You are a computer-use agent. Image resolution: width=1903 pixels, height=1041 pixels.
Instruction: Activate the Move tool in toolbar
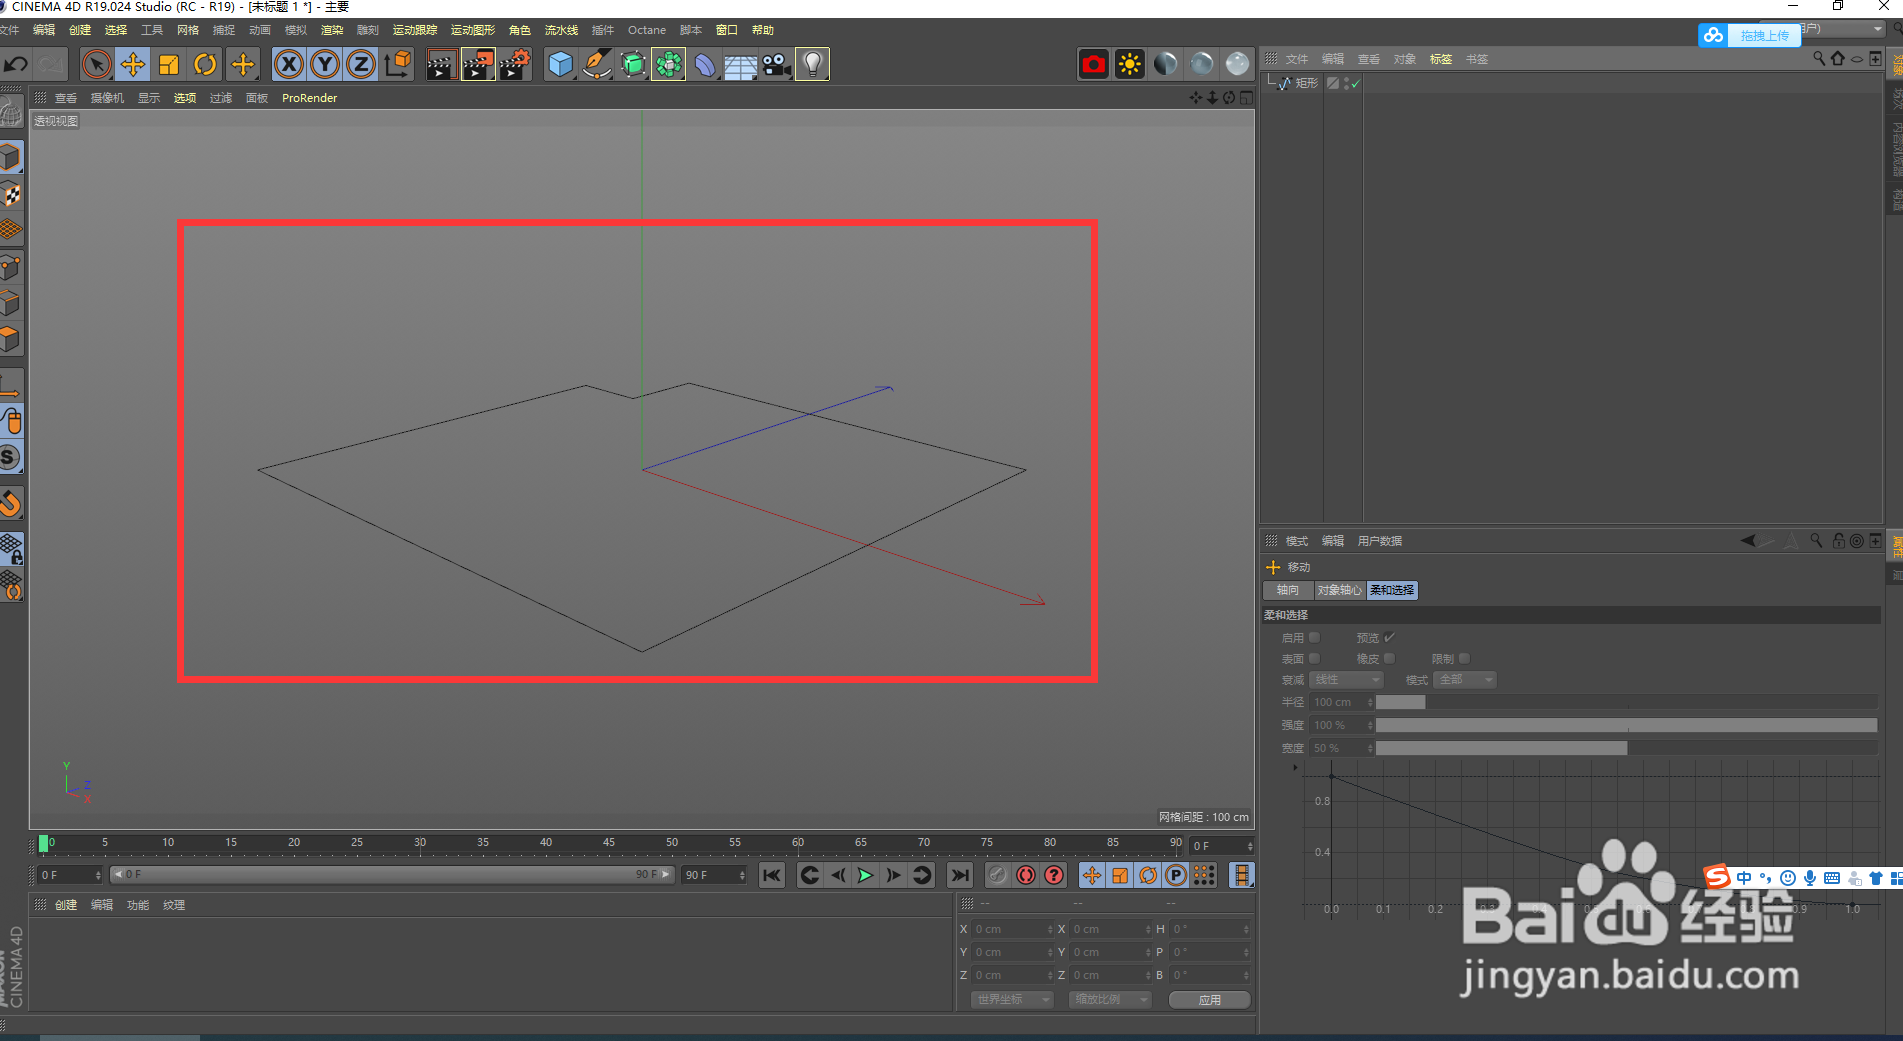pos(132,65)
